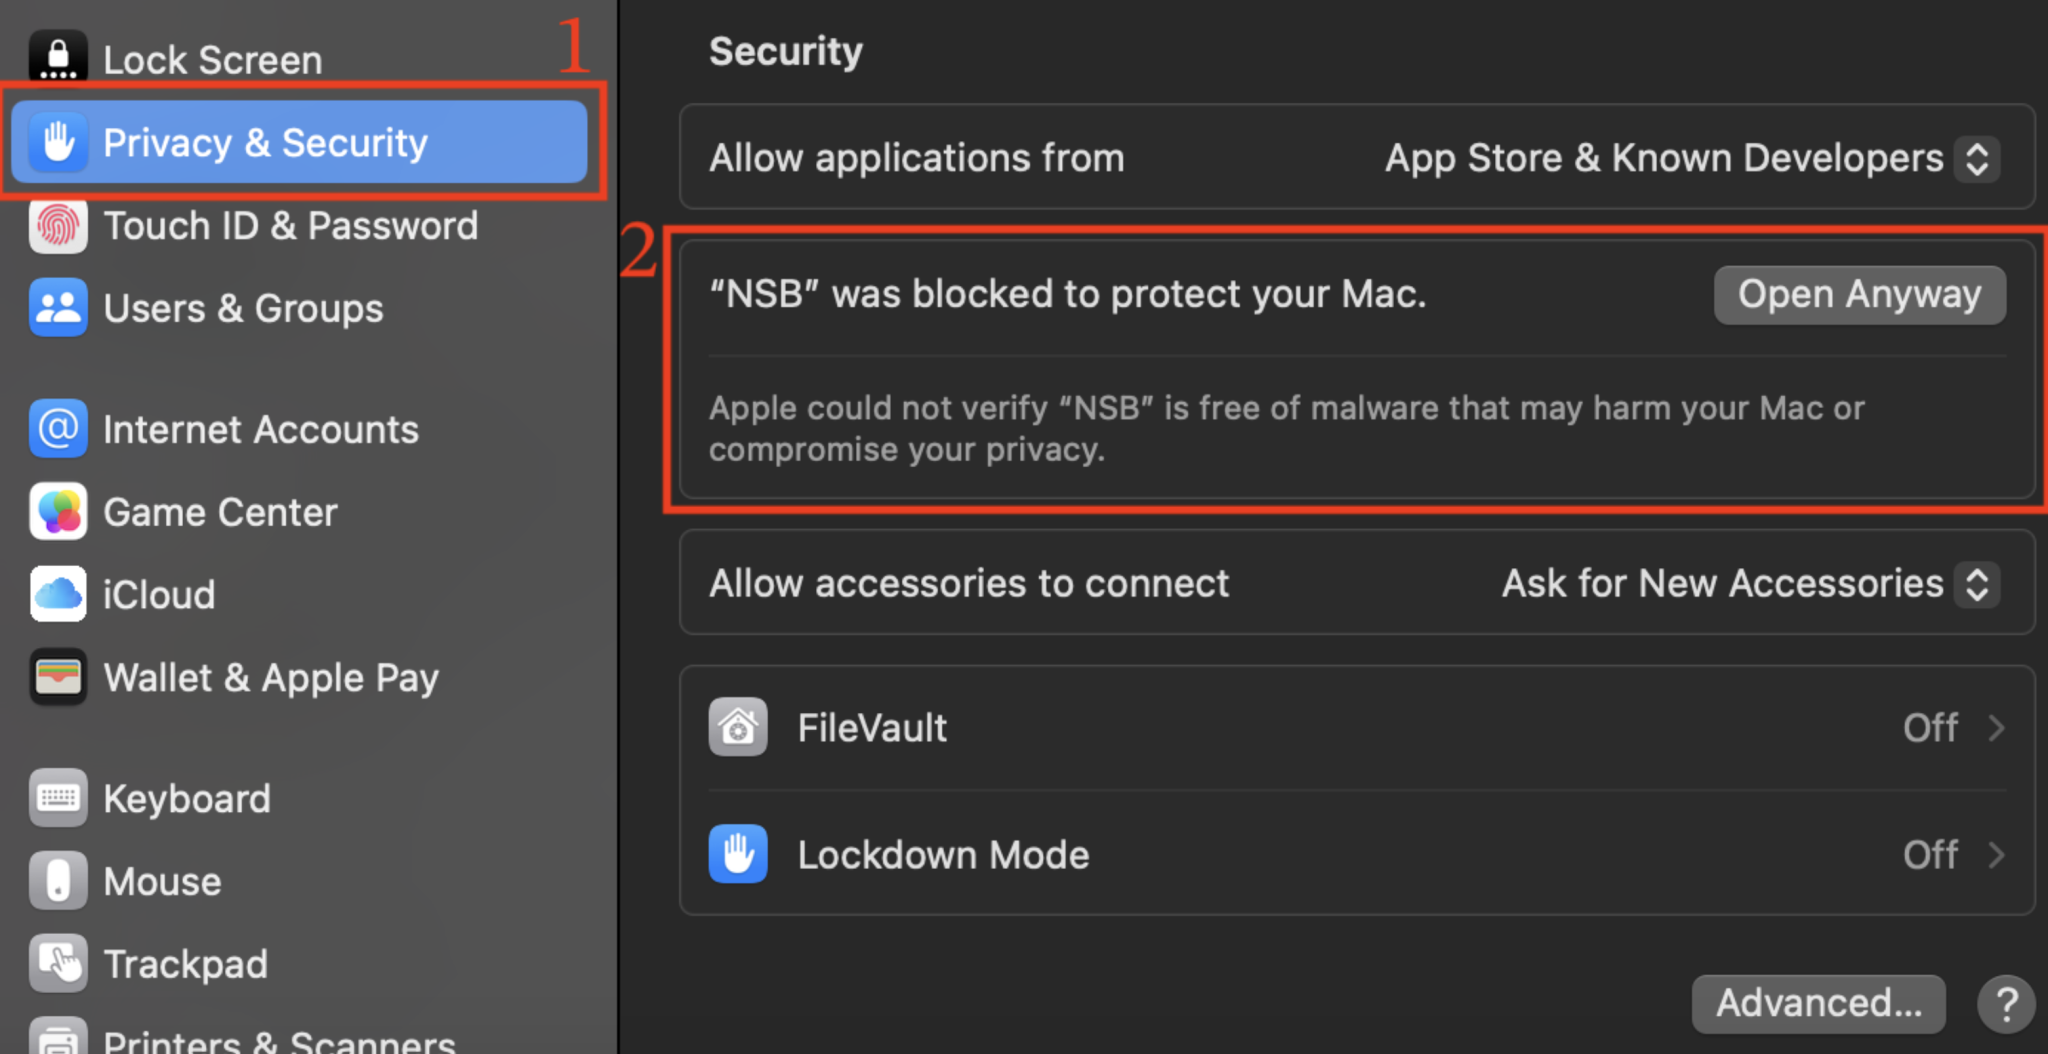This screenshot has height=1054, width=2048.
Task: Click the Trackpad icon in sidebar
Action: pyautogui.click(x=58, y=963)
